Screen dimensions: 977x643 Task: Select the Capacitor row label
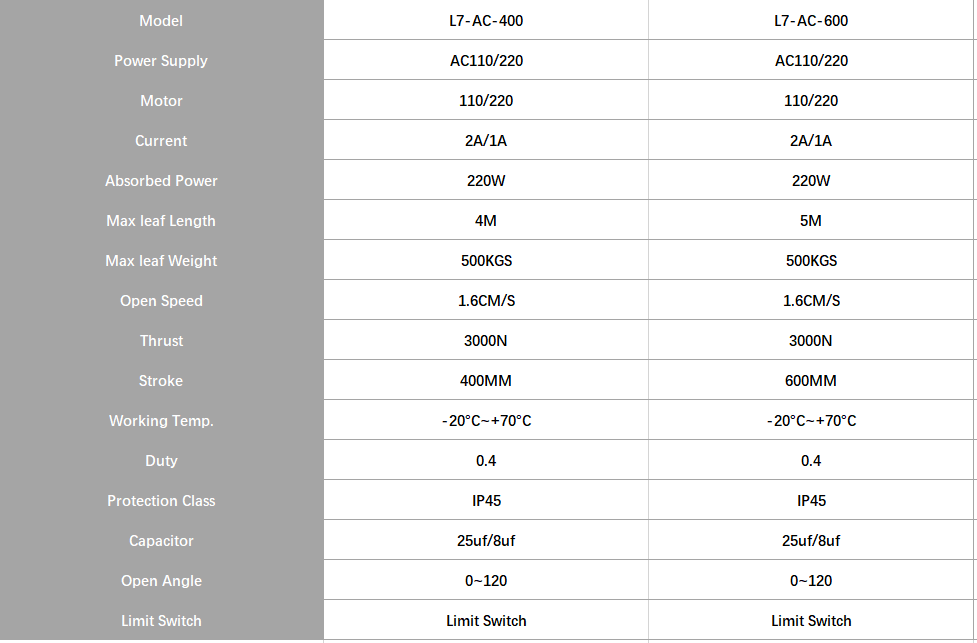point(161,540)
